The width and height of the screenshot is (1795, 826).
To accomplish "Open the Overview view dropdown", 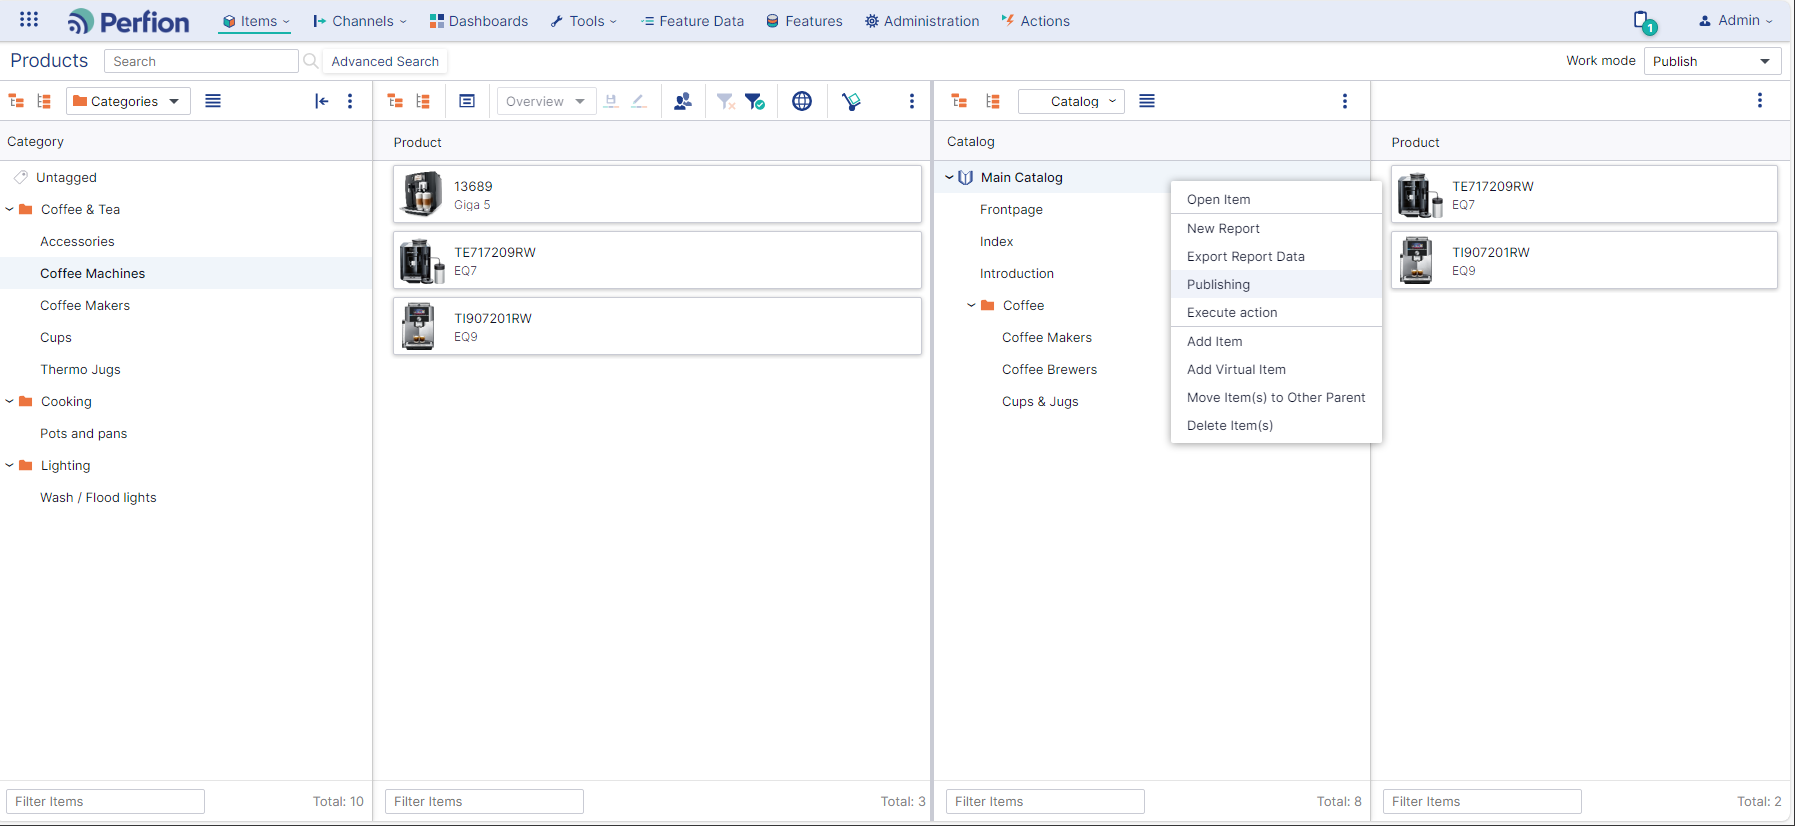I will click(x=546, y=101).
